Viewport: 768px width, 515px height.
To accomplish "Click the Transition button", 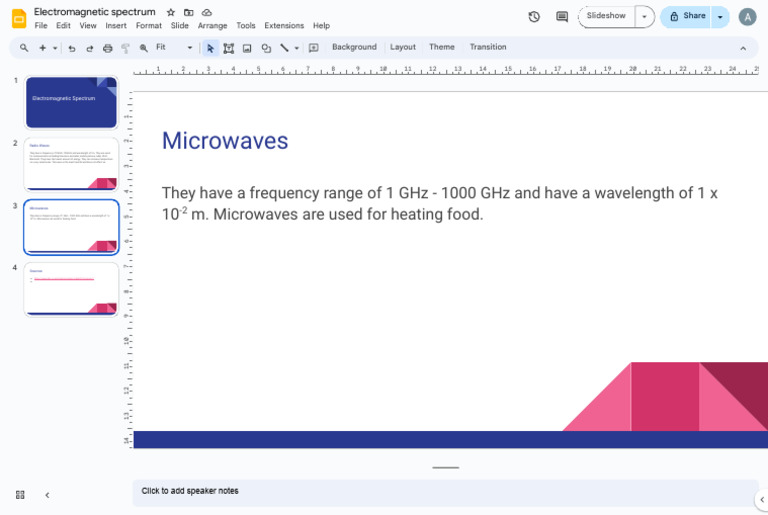I will click(488, 47).
